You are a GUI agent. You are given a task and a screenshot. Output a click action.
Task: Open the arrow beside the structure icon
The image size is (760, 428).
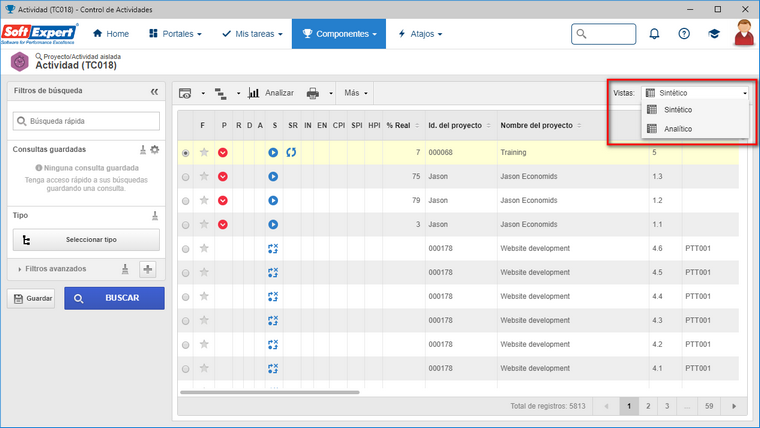point(238,94)
